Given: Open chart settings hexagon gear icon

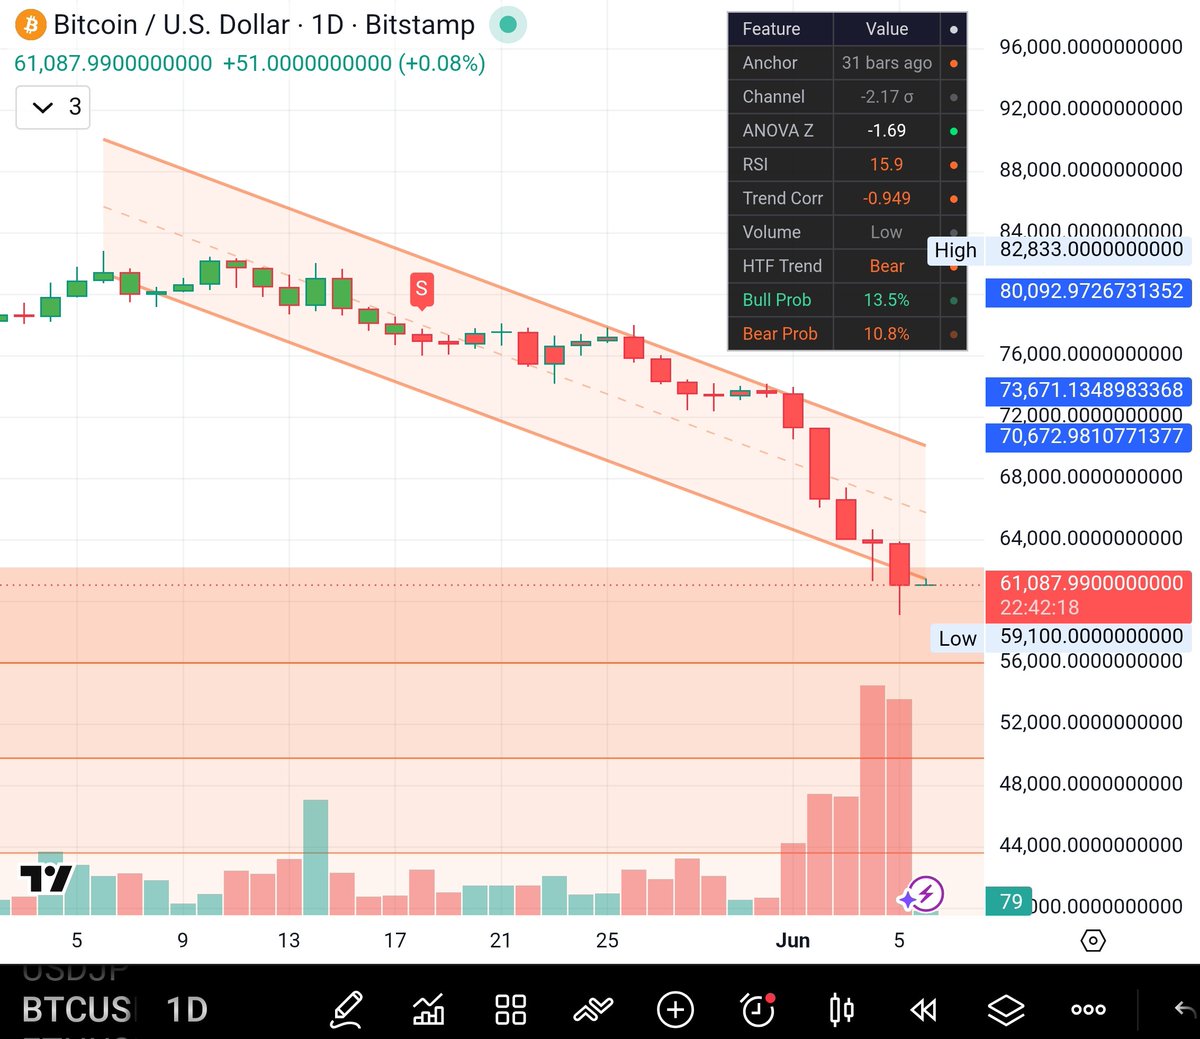Looking at the screenshot, I should click(1093, 941).
